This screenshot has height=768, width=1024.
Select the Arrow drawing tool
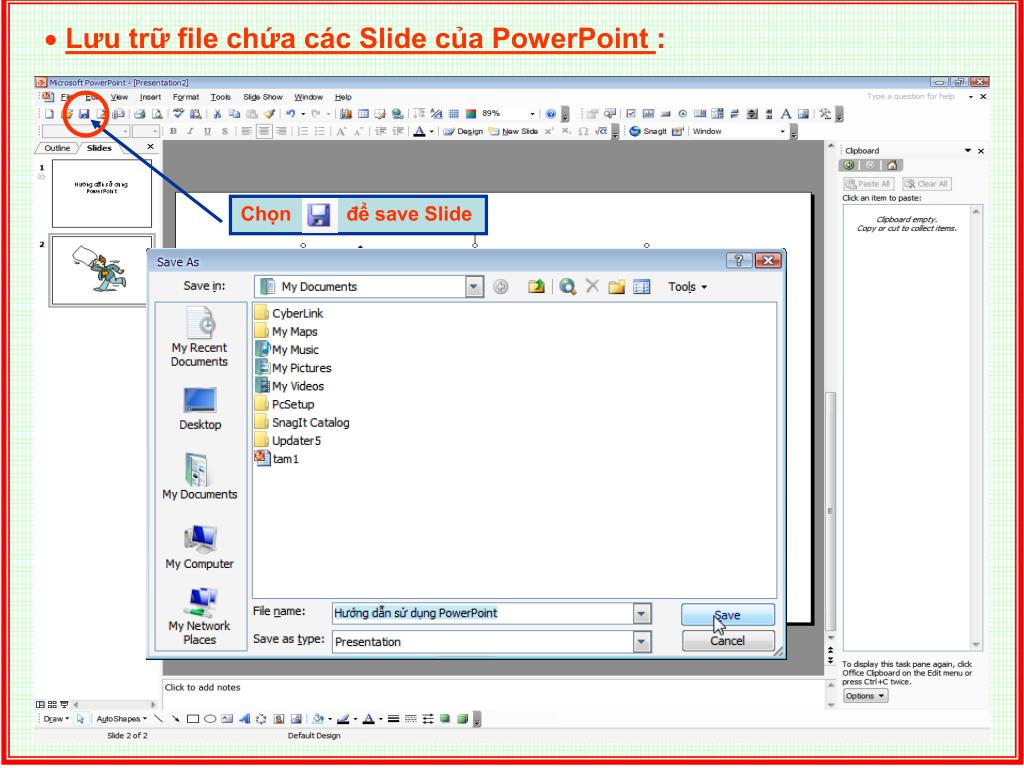click(x=175, y=719)
